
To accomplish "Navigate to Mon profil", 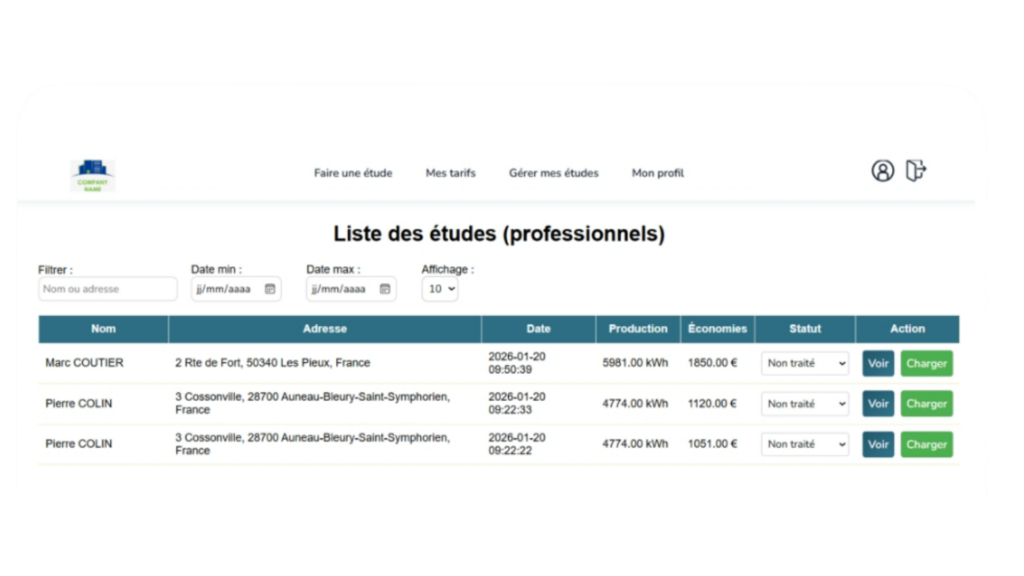I will pyautogui.click(x=658, y=173).
